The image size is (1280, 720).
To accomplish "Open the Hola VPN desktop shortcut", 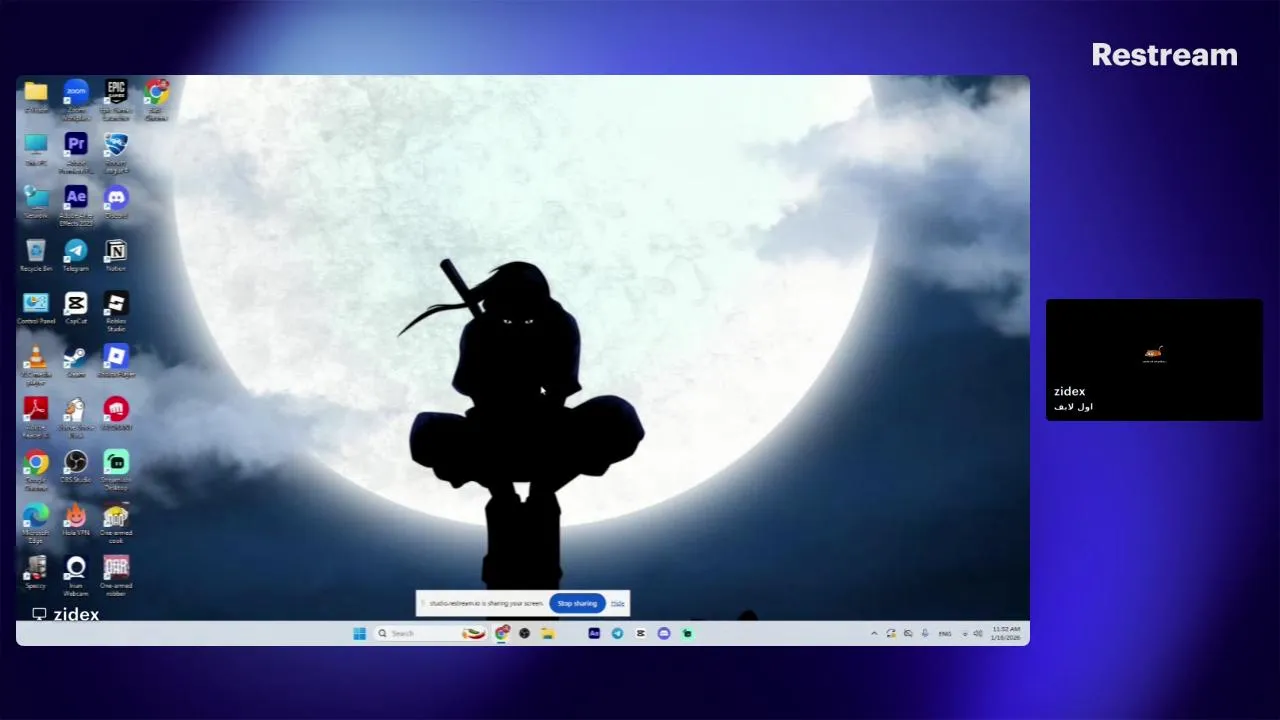I will coord(76,520).
